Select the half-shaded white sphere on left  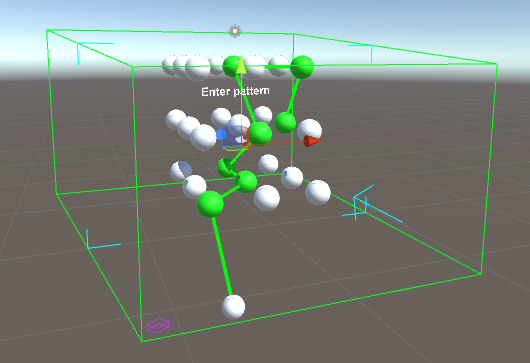tap(180, 171)
